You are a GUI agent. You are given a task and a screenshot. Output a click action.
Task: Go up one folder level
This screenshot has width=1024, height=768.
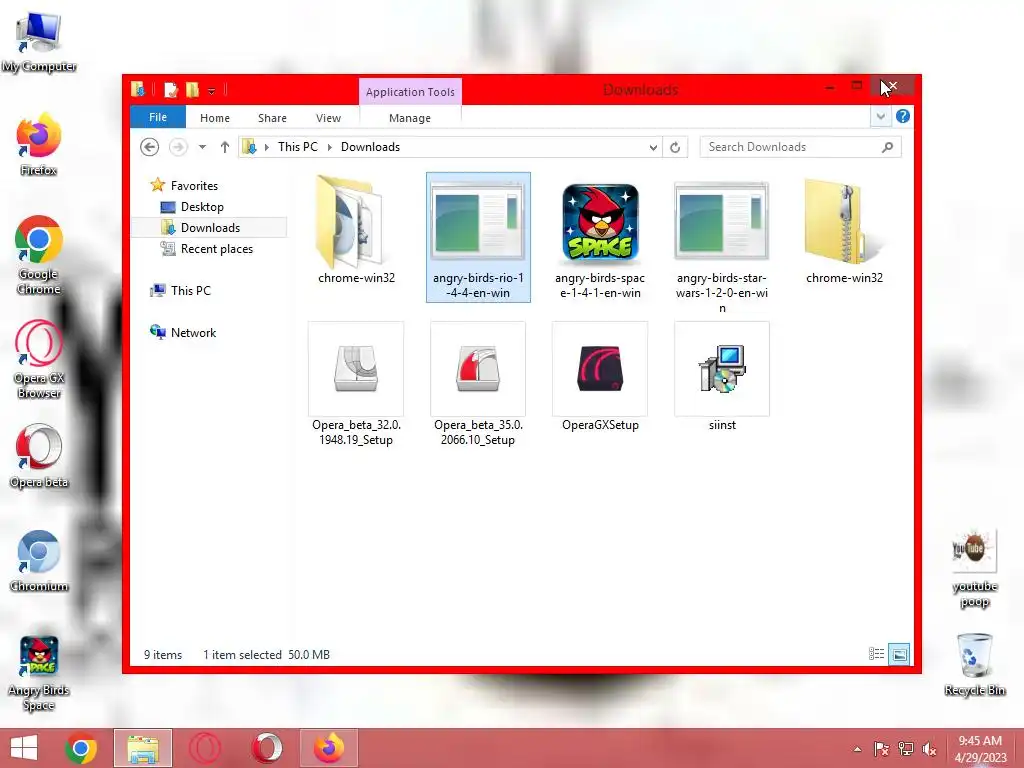(x=225, y=147)
